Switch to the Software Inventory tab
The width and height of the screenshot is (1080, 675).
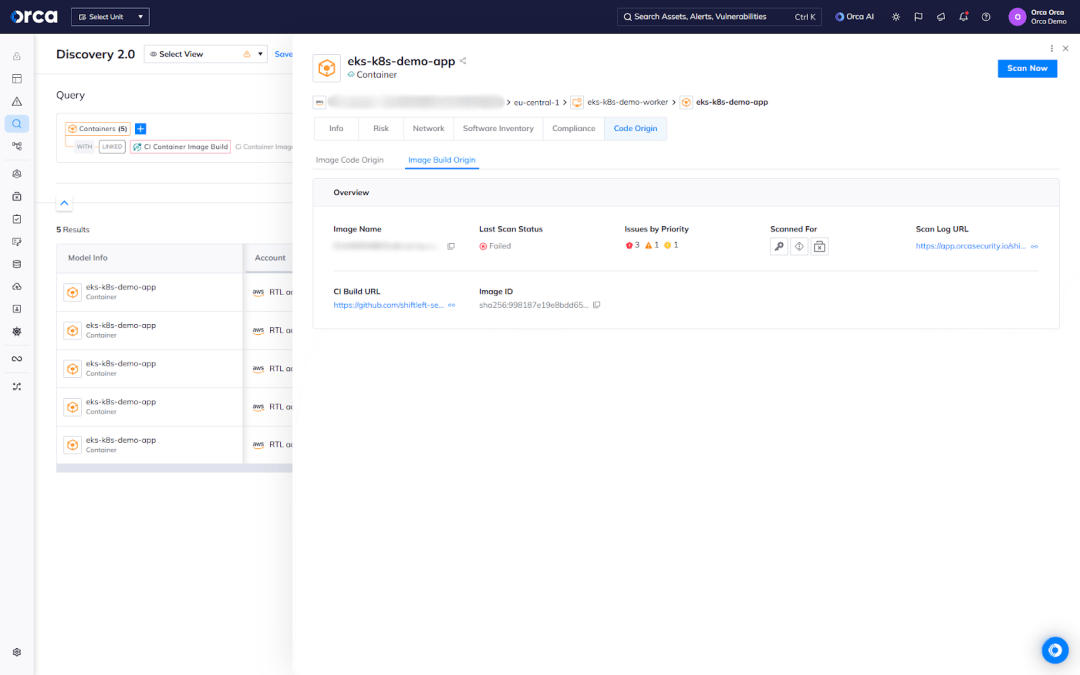pos(498,129)
